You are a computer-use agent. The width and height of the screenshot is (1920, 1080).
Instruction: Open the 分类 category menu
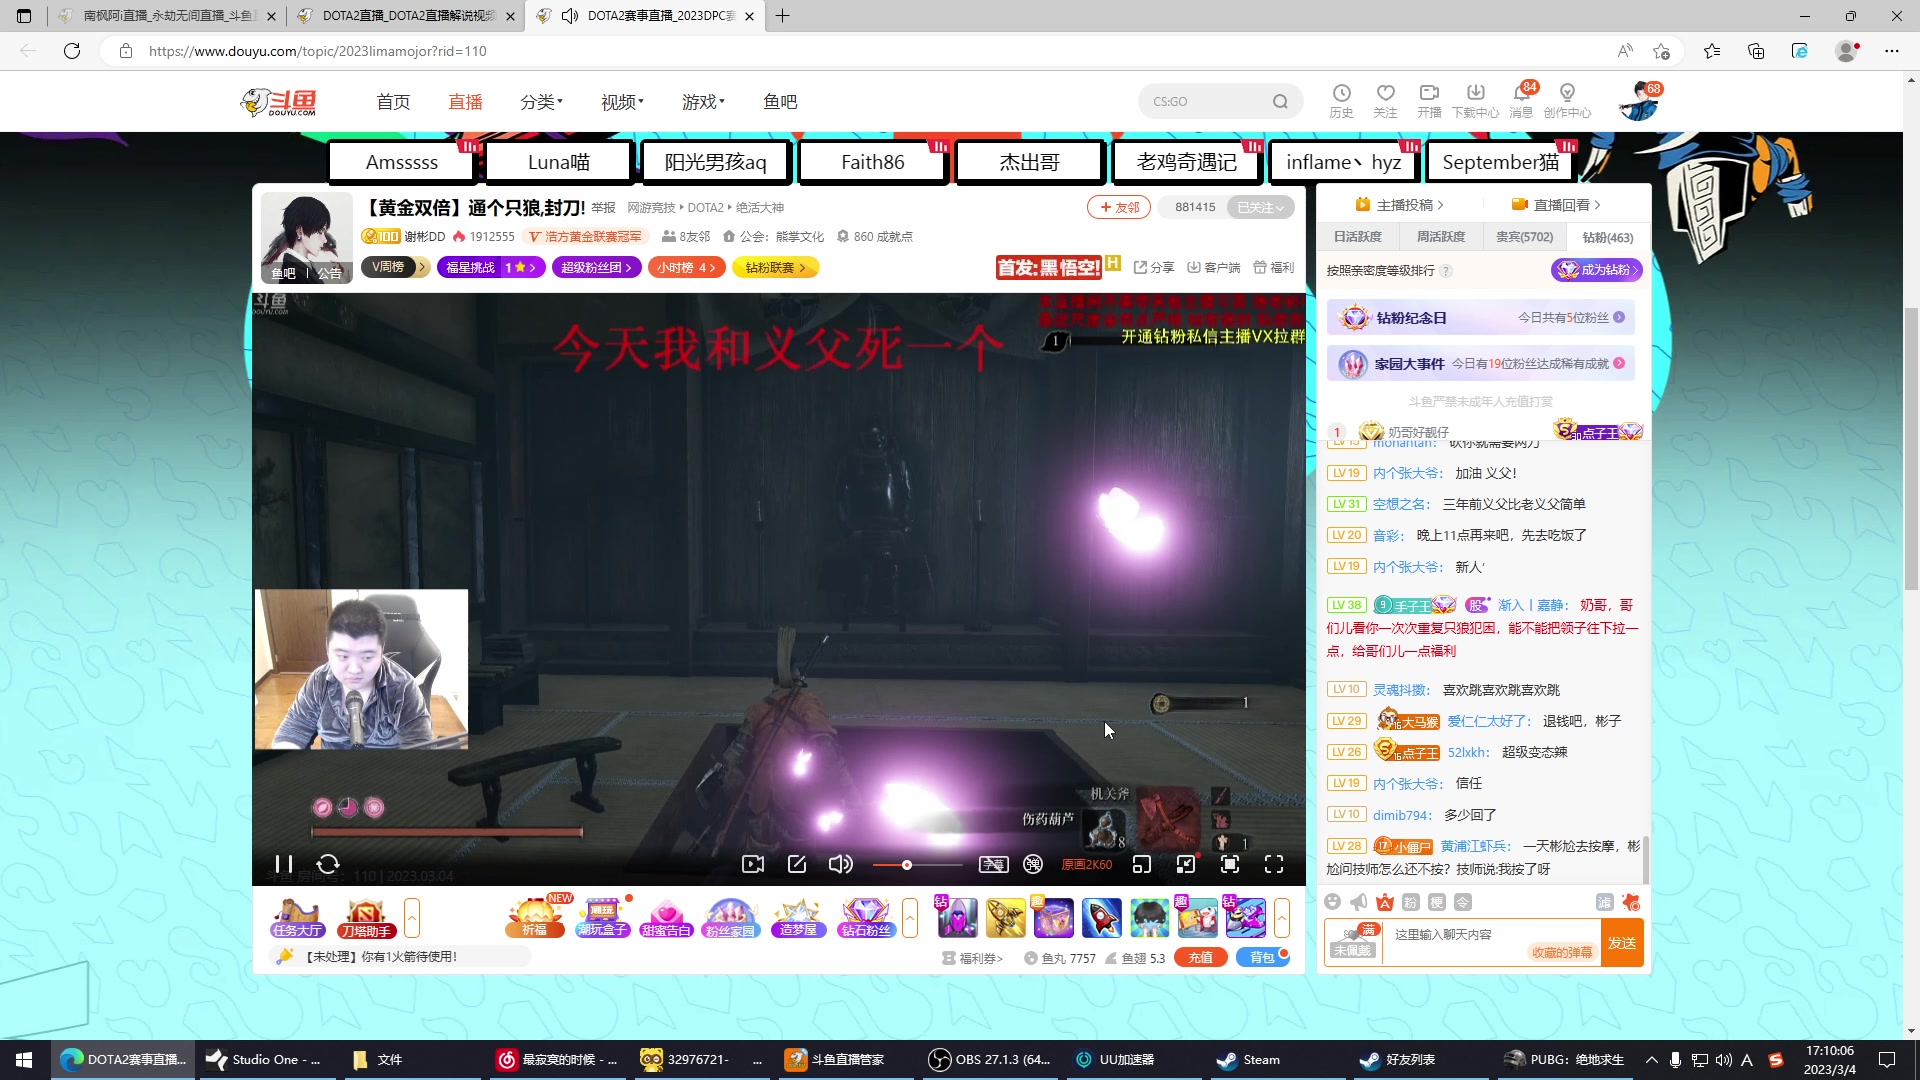point(541,102)
